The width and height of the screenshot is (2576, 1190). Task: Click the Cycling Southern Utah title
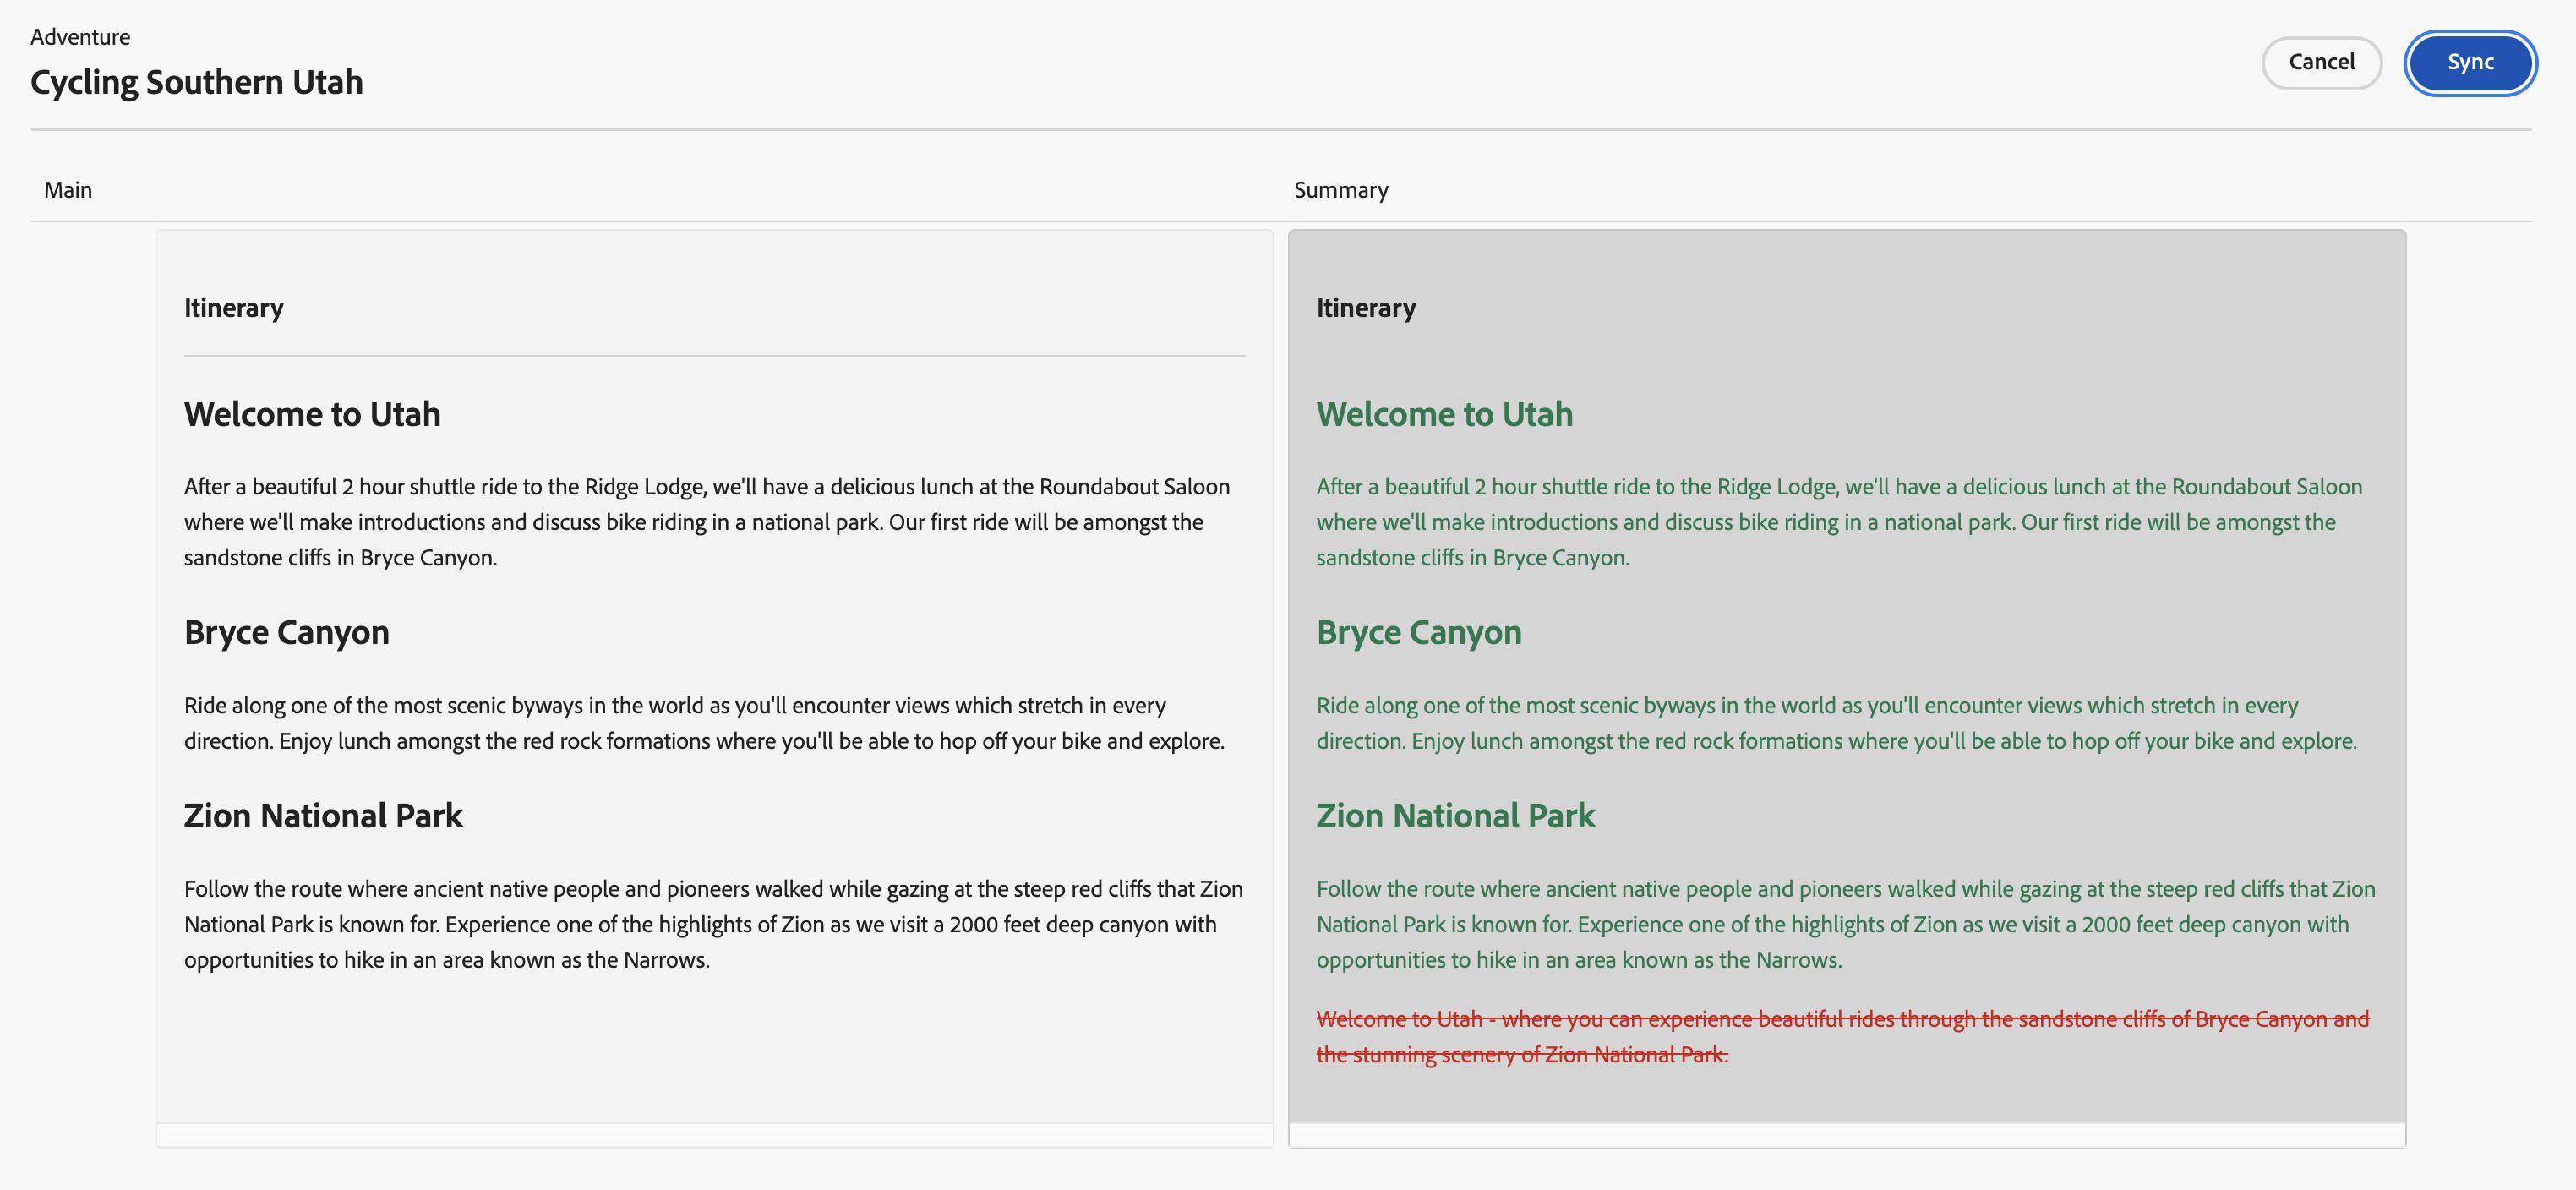pos(197,82)
